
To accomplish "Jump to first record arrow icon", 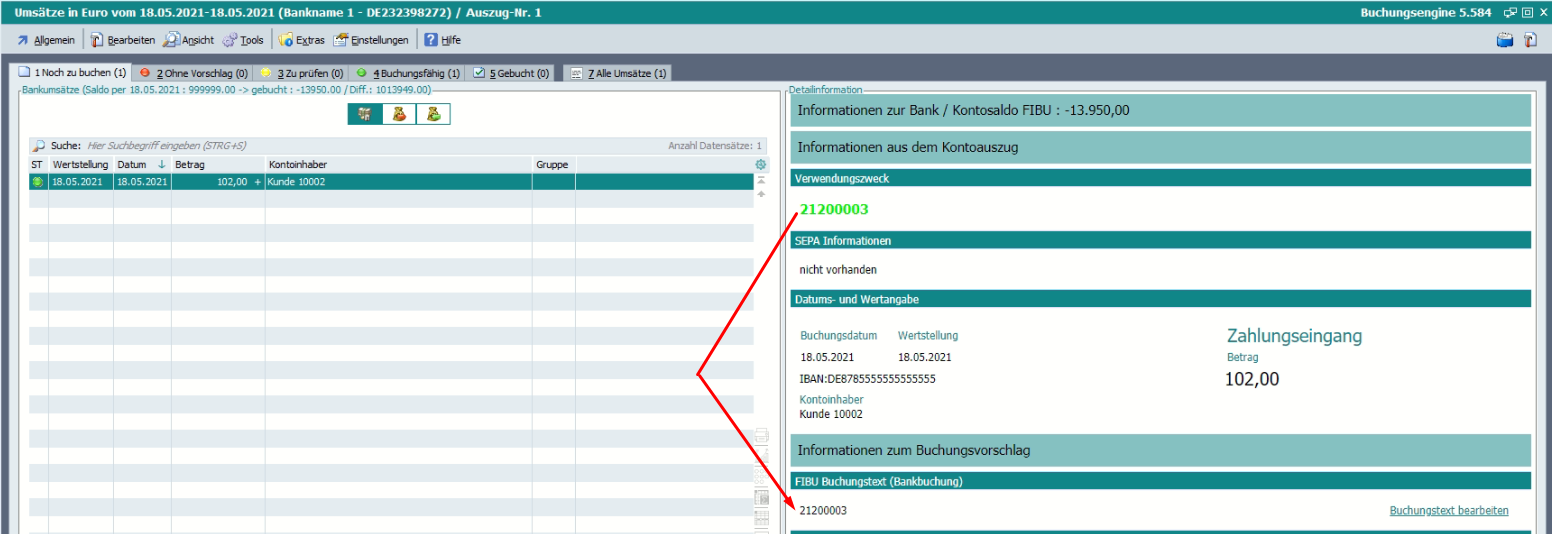I will click(761, 180).
